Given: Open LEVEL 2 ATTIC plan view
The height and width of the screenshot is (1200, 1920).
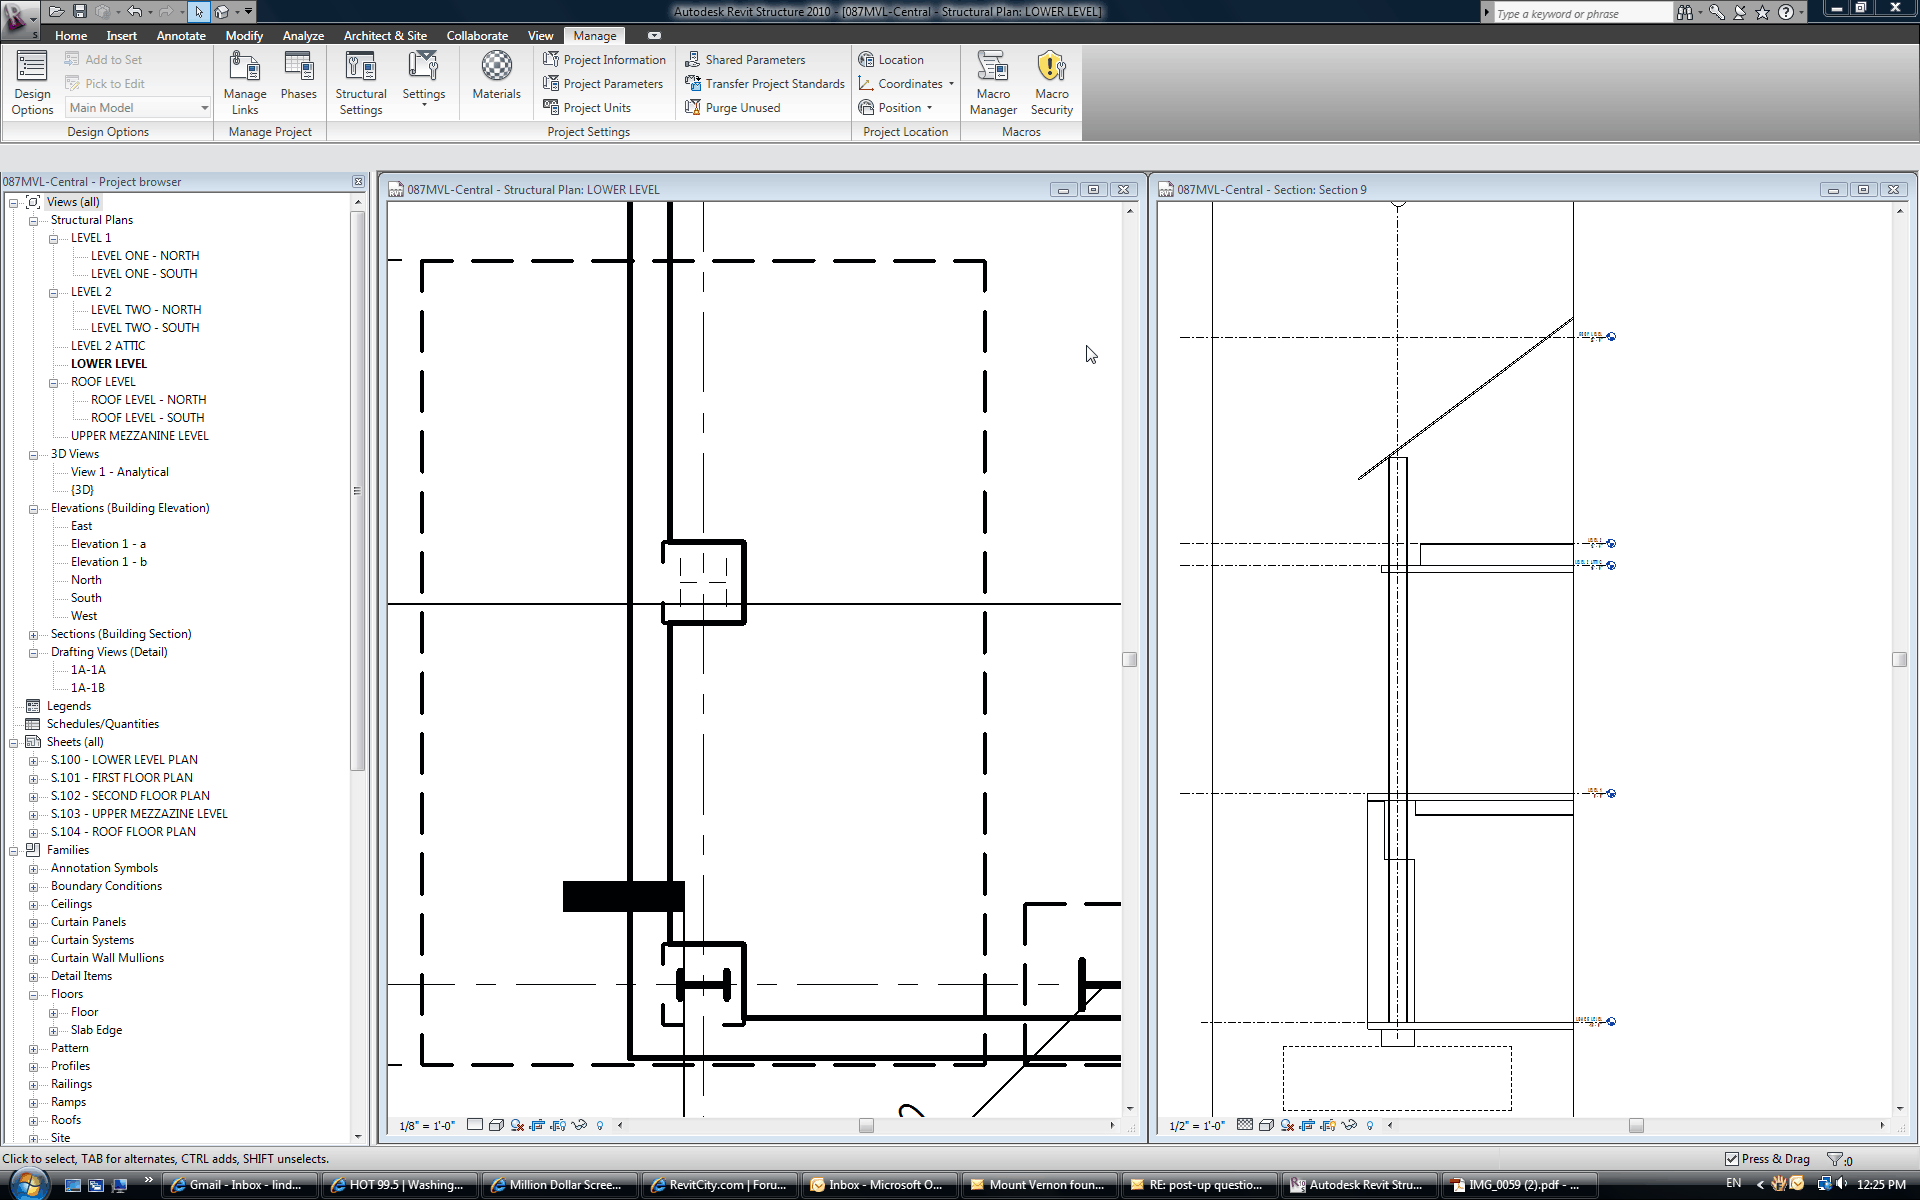Looking at the screenshot, I should click(x=108, y=346).
